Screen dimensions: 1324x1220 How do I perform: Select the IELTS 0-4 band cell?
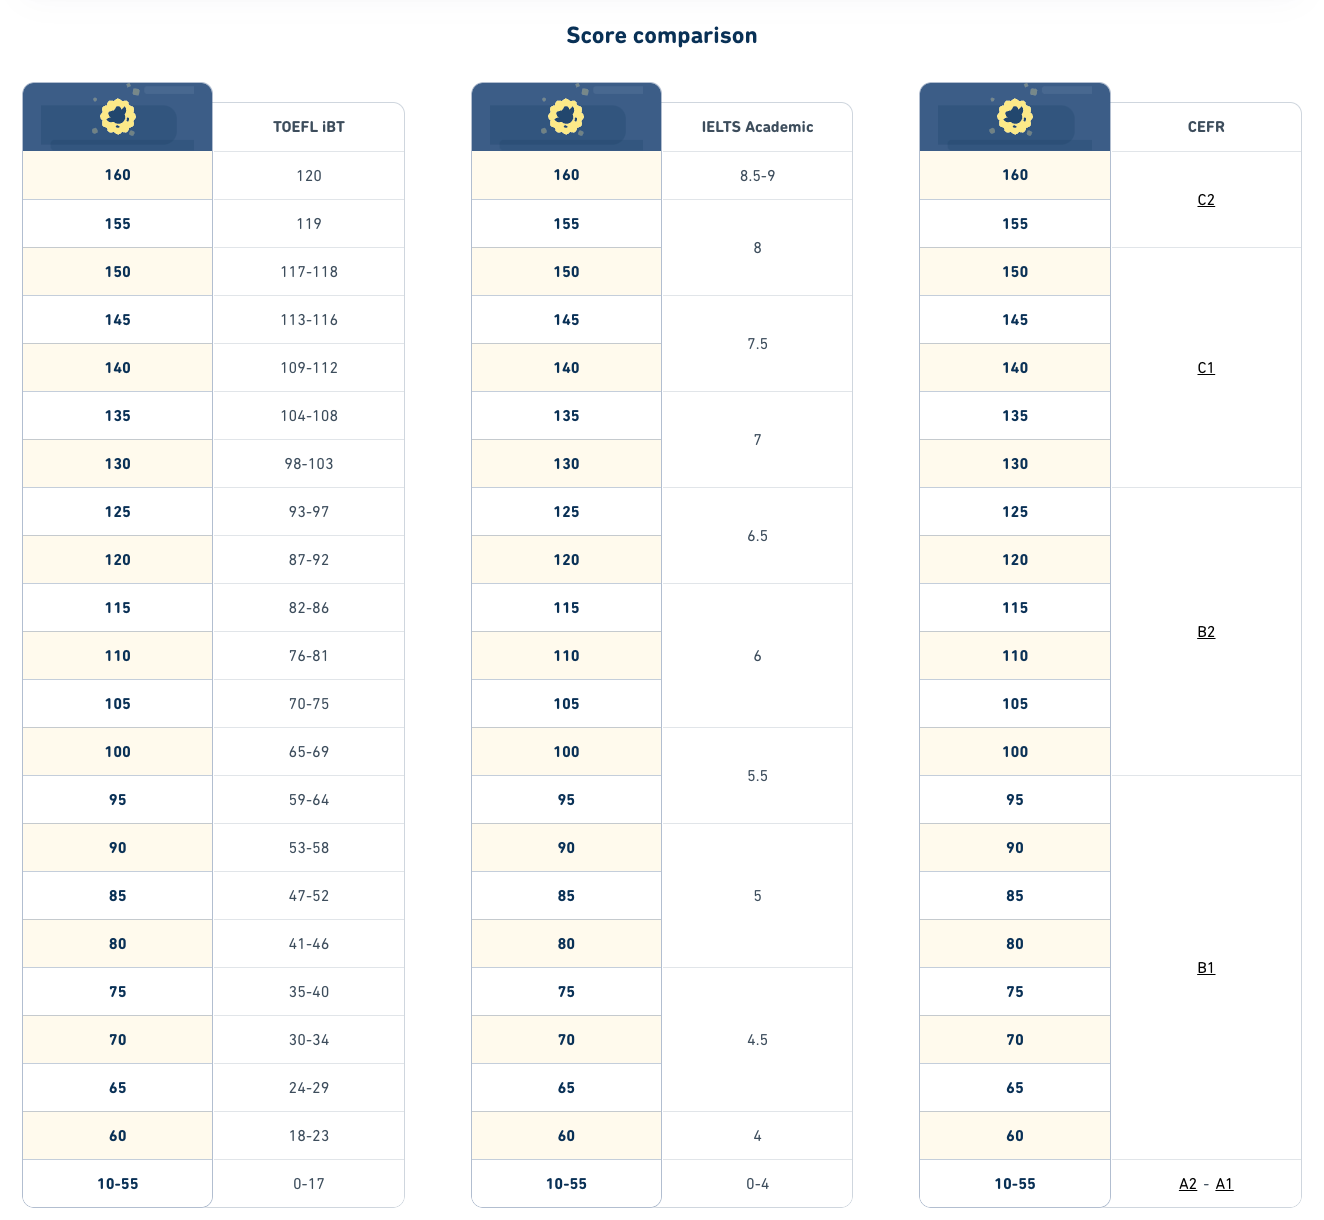(x=757, y=1184)
